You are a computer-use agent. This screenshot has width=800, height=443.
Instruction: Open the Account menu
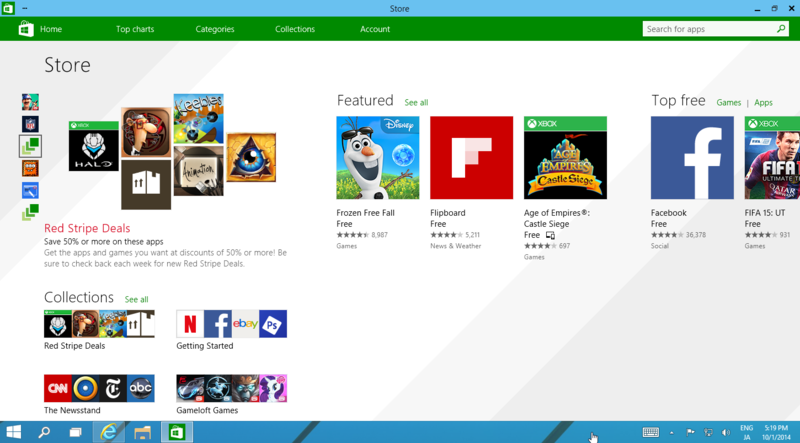pyautogui.click(x=375, y=29)
